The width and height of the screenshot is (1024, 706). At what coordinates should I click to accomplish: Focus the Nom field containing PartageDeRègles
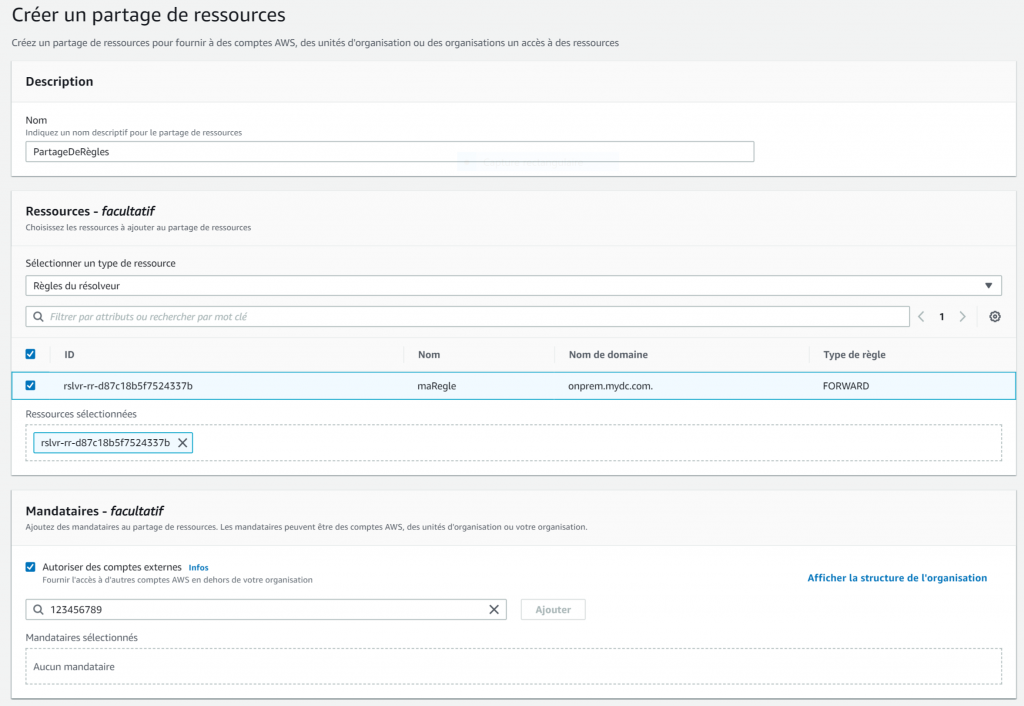390,152
